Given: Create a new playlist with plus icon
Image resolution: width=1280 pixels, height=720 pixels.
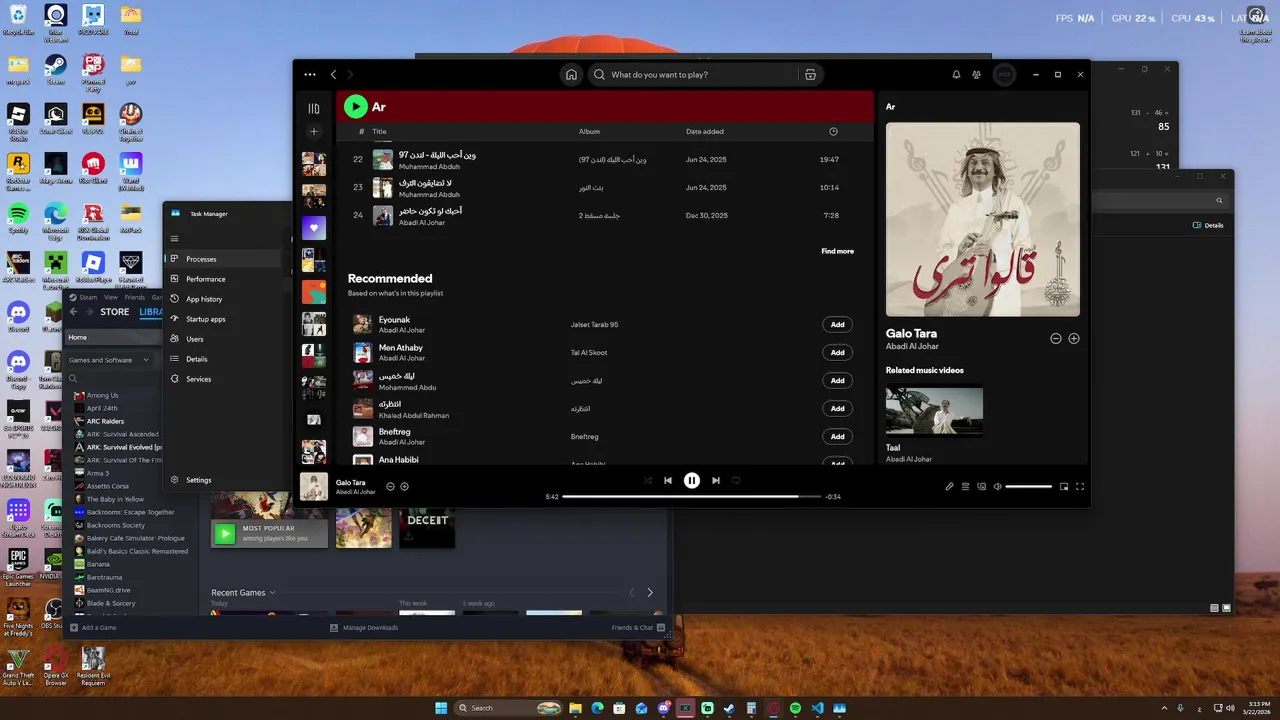Looking at the screenshot, I should click(x=313, y=131).
